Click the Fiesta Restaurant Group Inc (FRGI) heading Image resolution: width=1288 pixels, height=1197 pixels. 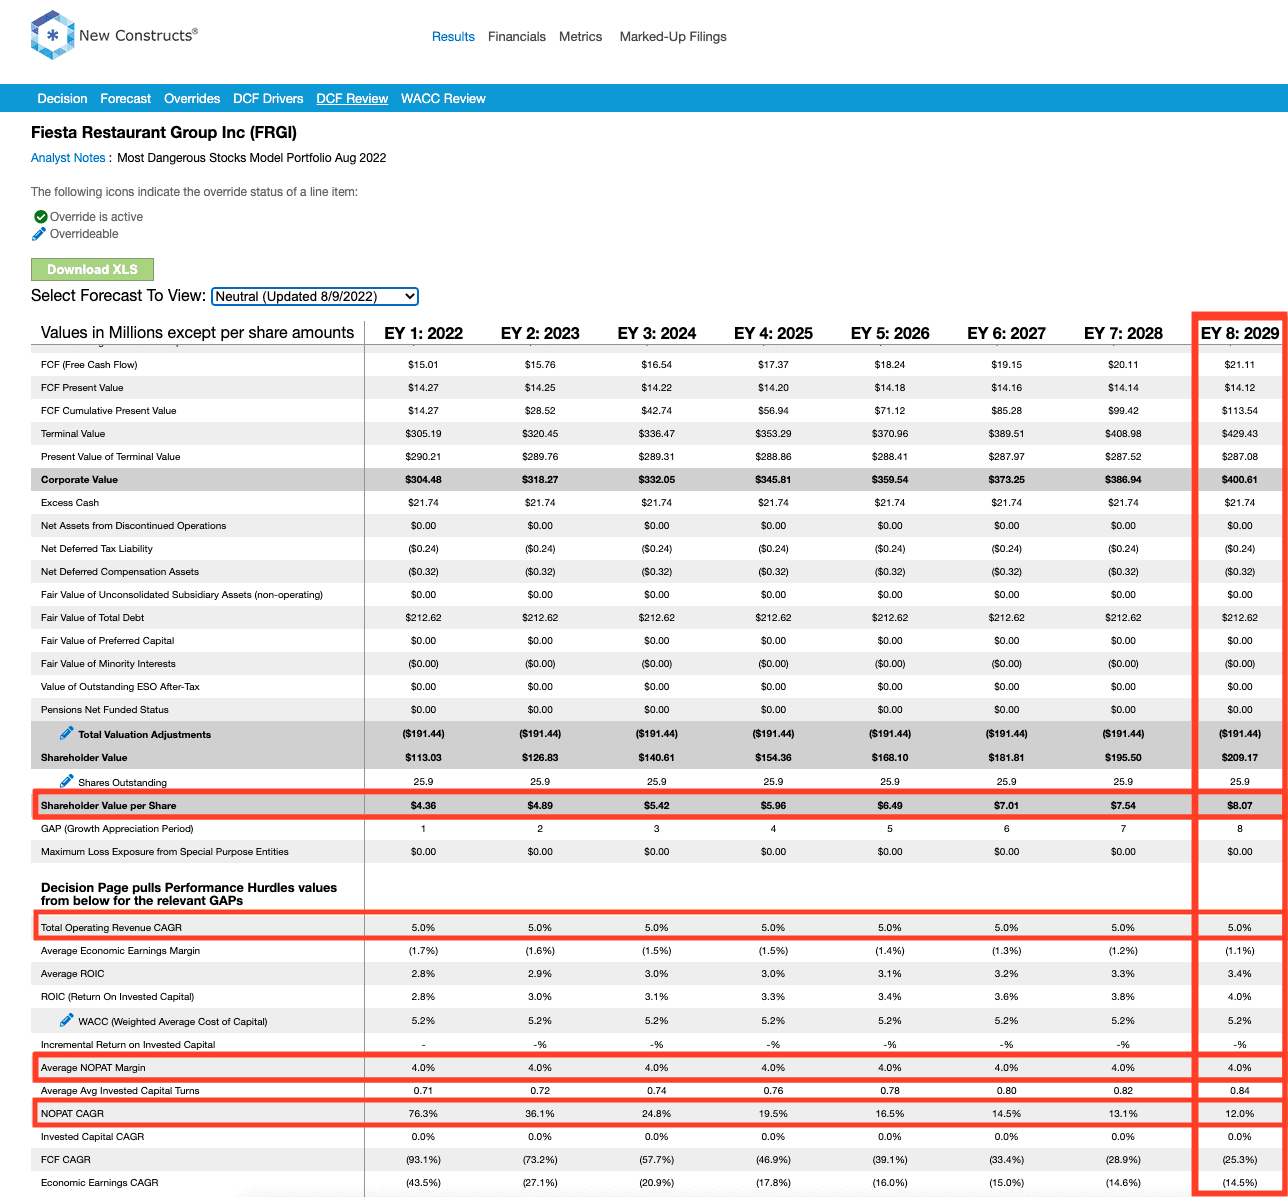click(164, 132)
